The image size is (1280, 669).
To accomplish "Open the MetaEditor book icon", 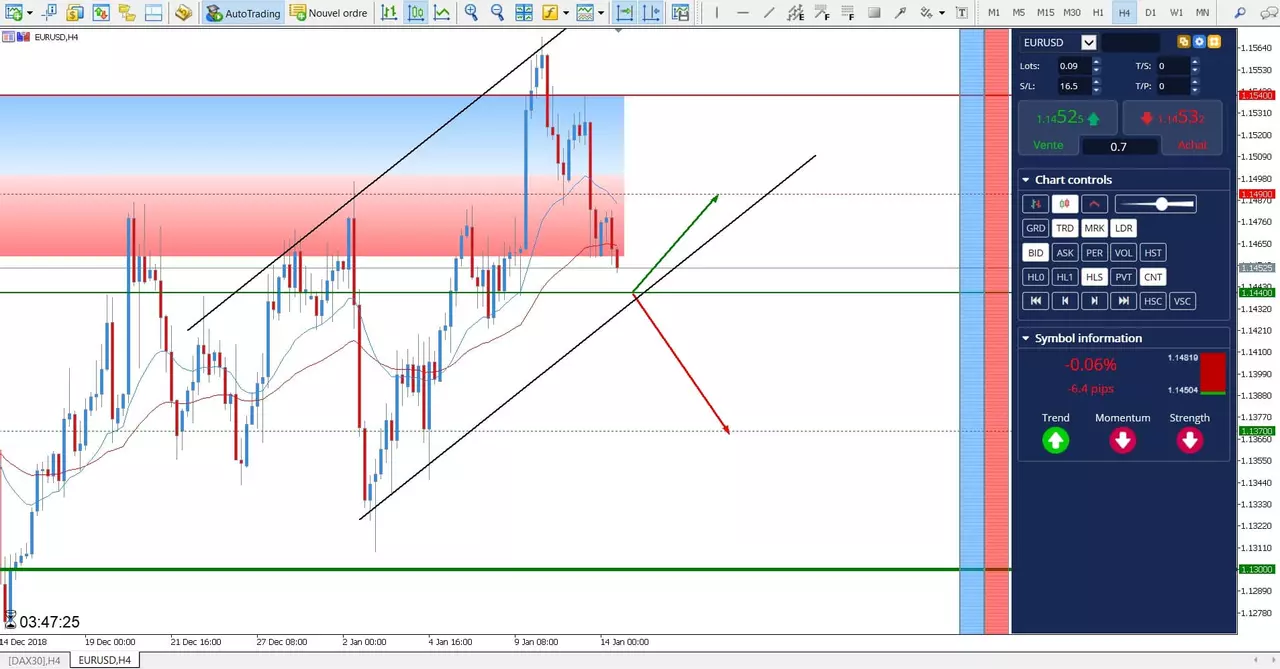I will point(183,13).
